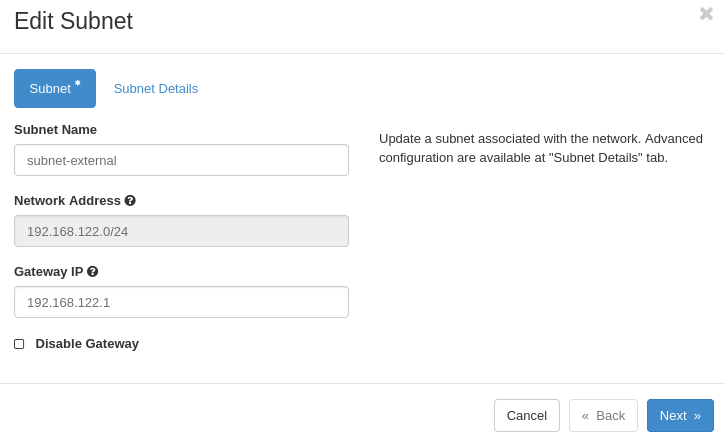
Task: Switch to the Subnet Details tab
Action: click(156, 88)
